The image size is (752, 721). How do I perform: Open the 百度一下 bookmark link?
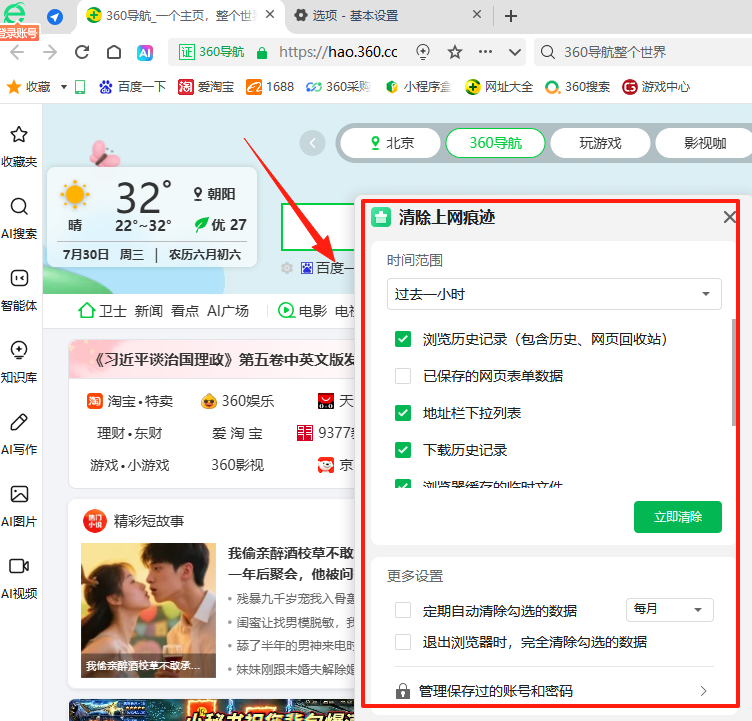tap(133, 87)
